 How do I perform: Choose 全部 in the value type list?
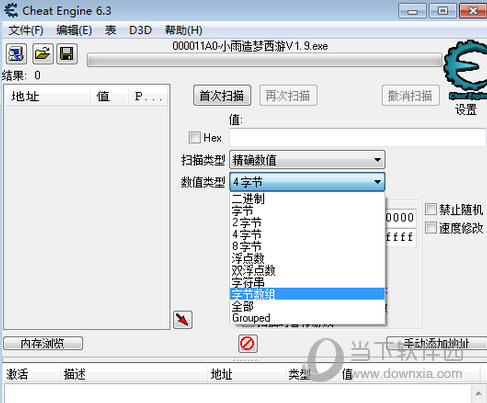pyautogui.click(x=307, y=306)
